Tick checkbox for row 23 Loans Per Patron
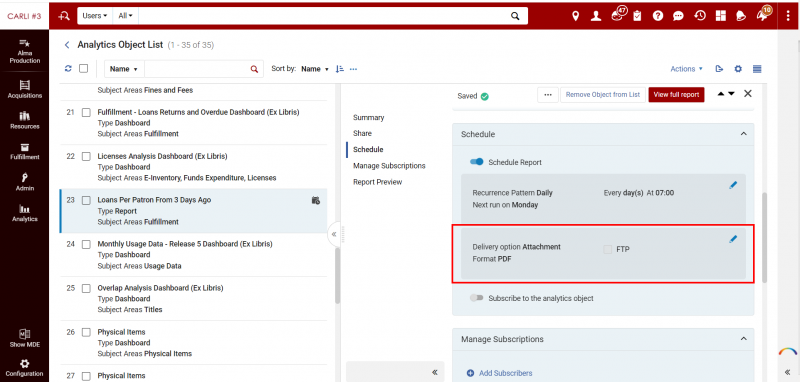Image resolution: width=800 pixels, height=382 pixels. coord(86,200)
